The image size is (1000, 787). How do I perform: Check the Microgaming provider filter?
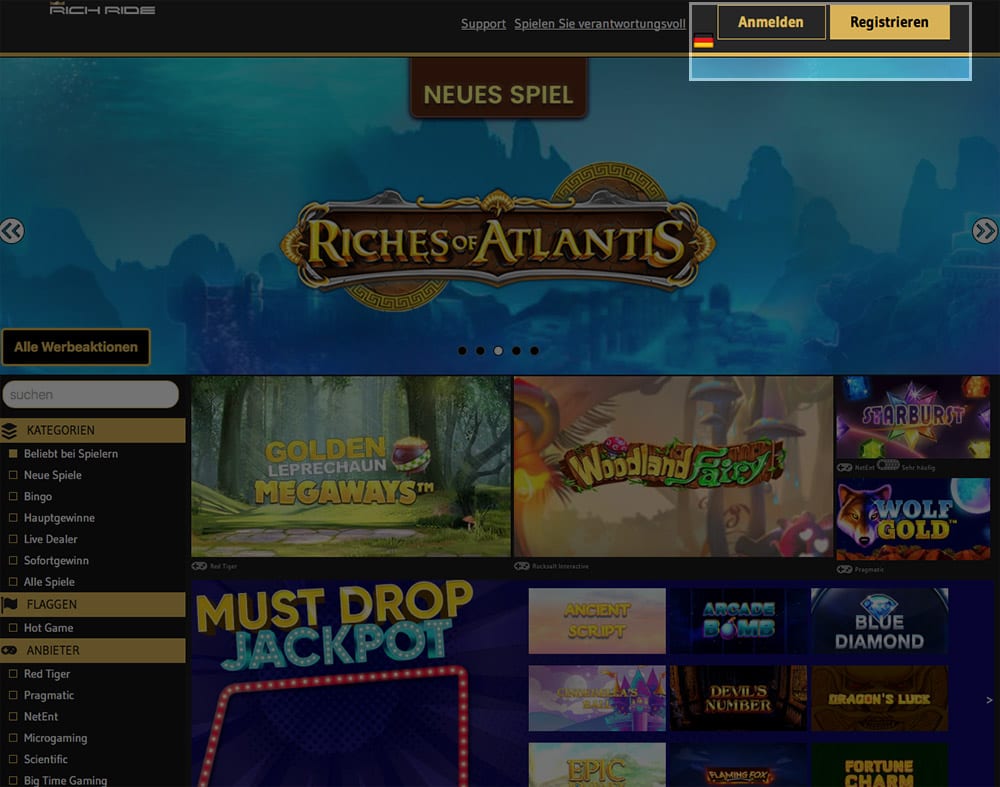point(13,738)
